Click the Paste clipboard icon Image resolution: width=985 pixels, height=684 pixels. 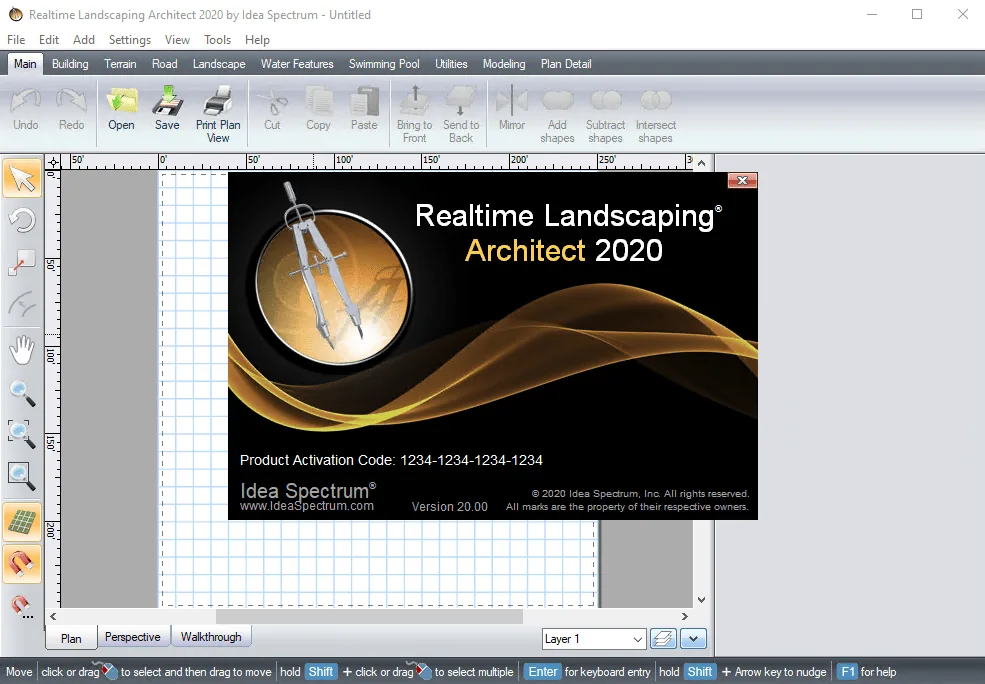tap(364, 101)
